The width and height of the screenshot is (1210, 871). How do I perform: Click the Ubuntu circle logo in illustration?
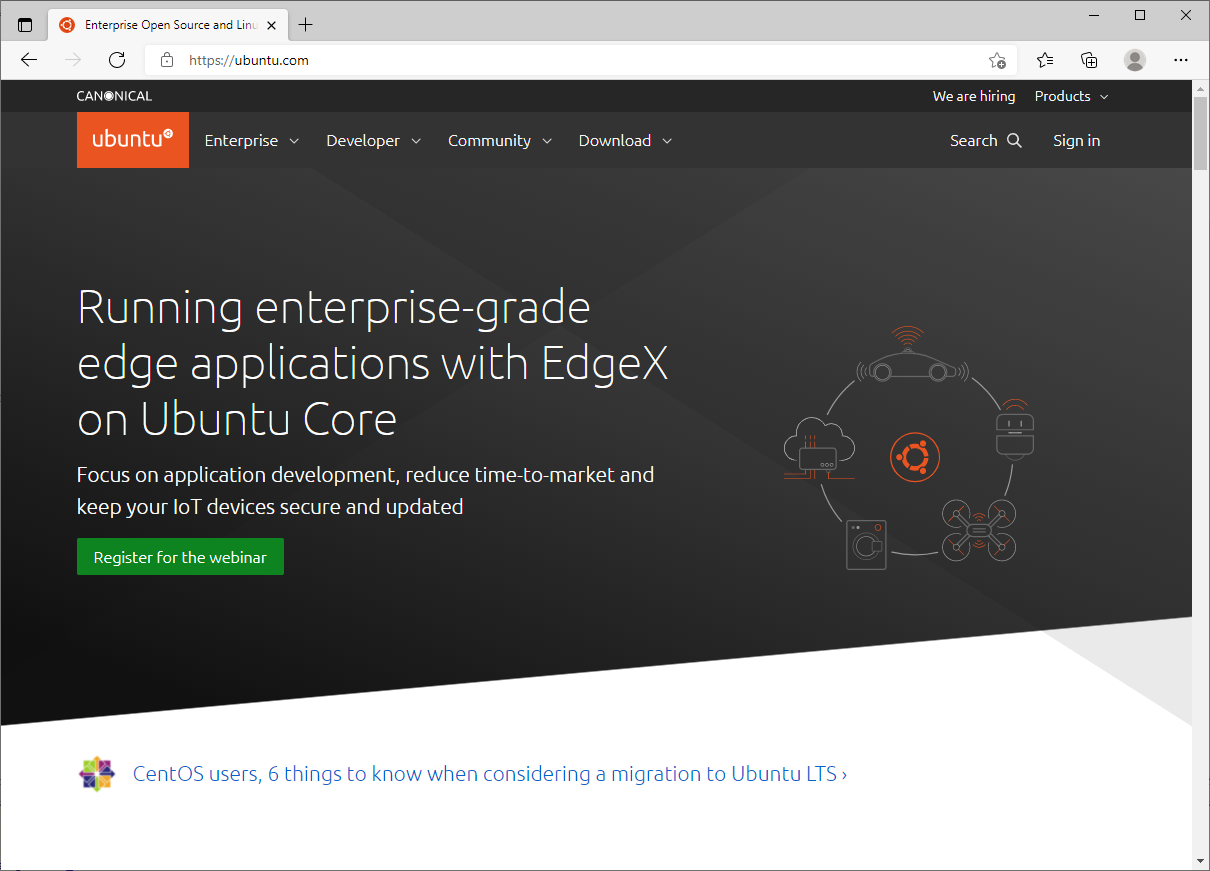(x=914, y=458)
